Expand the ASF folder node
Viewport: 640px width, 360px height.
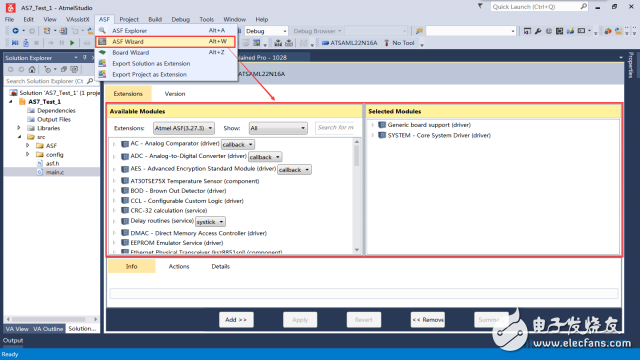point(28,145)
